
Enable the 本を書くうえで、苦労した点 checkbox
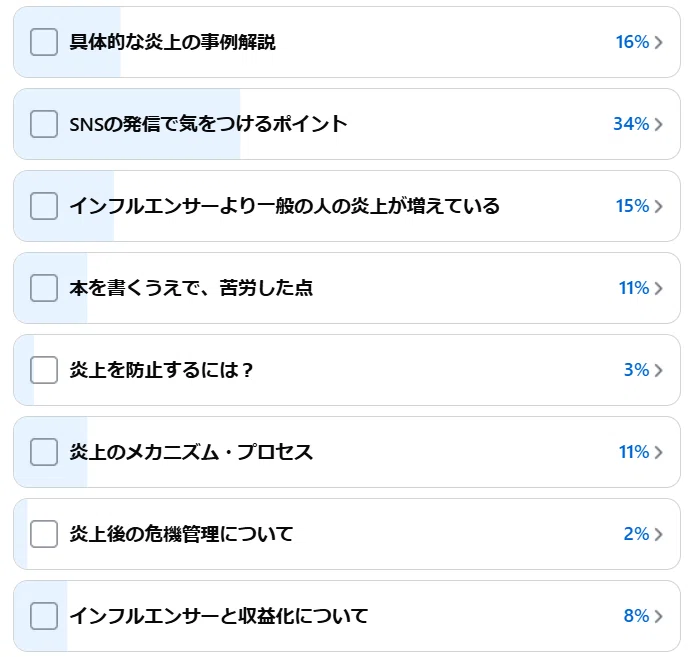click(44, 288)
